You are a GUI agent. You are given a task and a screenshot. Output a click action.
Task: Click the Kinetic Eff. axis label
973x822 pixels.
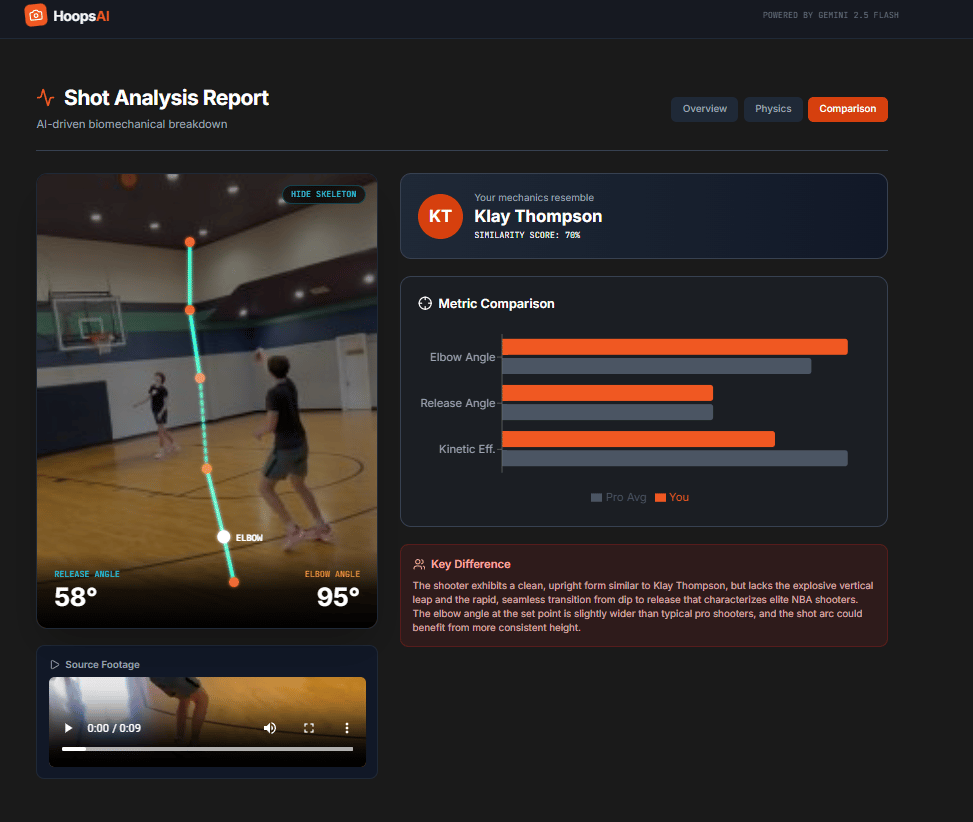pos(467,449)
